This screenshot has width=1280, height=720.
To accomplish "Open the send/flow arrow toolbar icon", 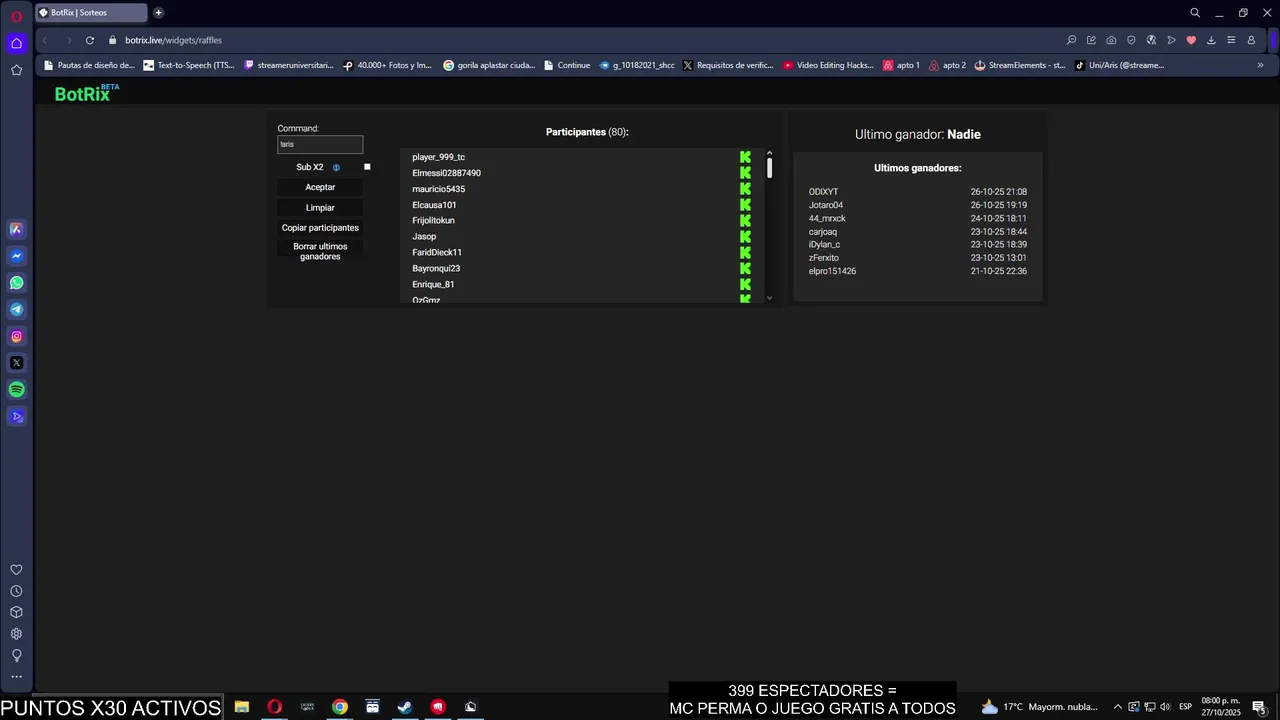I will point(1171,40).
